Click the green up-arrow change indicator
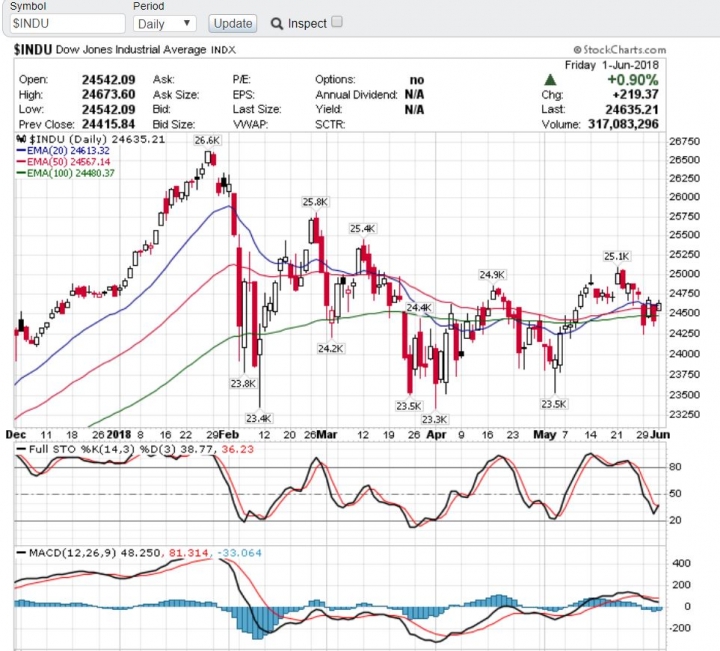 [550, 80]
